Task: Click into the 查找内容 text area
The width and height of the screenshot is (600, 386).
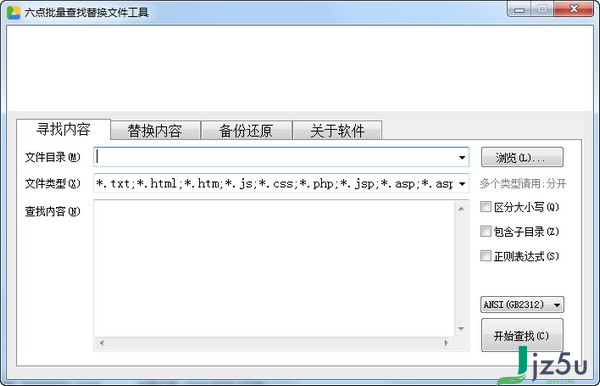Action: pos(274,268)
